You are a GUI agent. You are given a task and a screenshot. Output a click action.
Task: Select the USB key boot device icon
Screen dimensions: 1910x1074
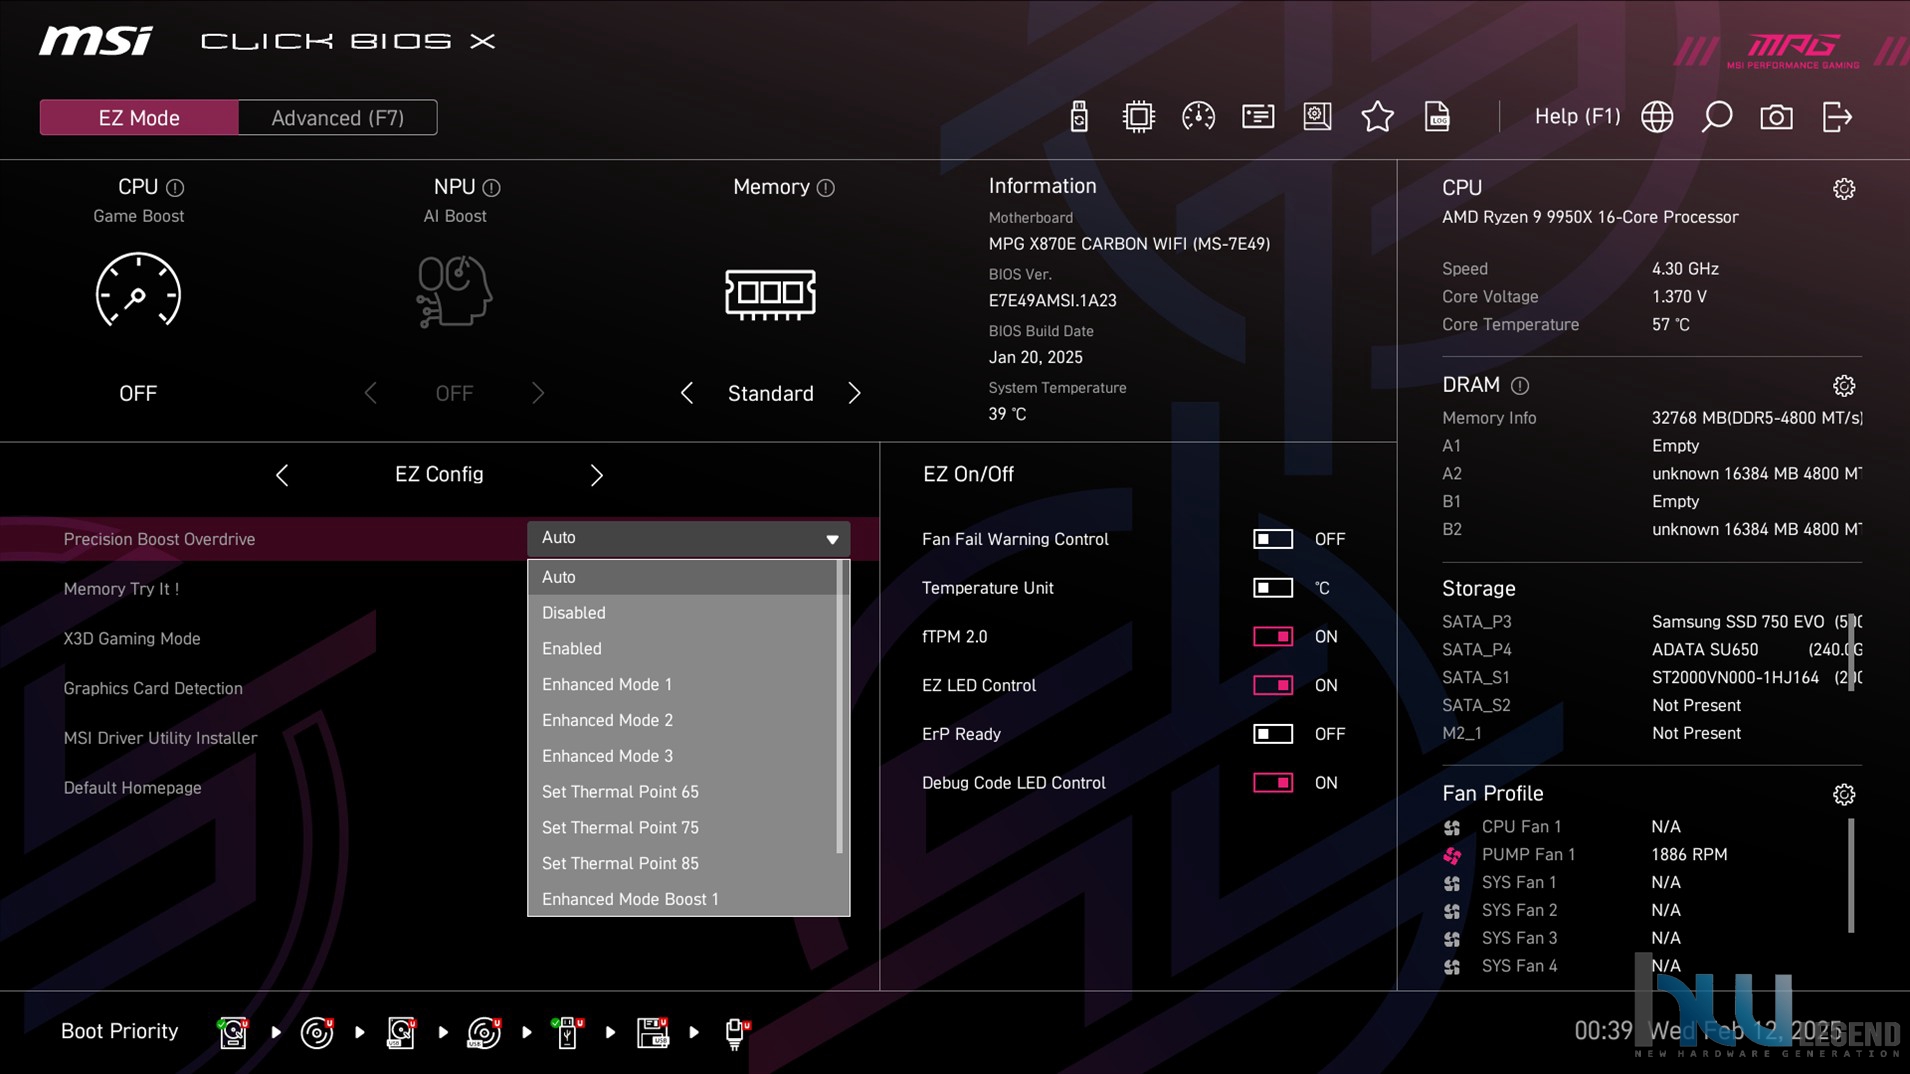pos(567,1032)
